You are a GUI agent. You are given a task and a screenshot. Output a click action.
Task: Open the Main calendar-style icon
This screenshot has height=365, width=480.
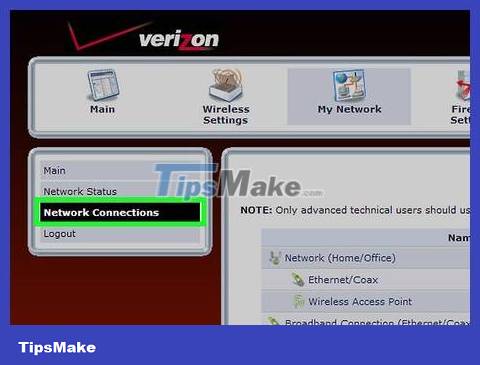103,85
